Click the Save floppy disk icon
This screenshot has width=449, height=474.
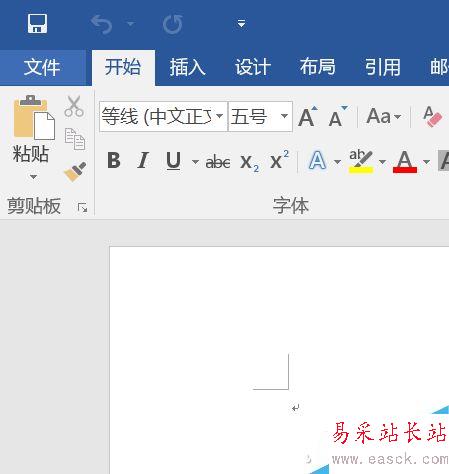coord(37,24)
